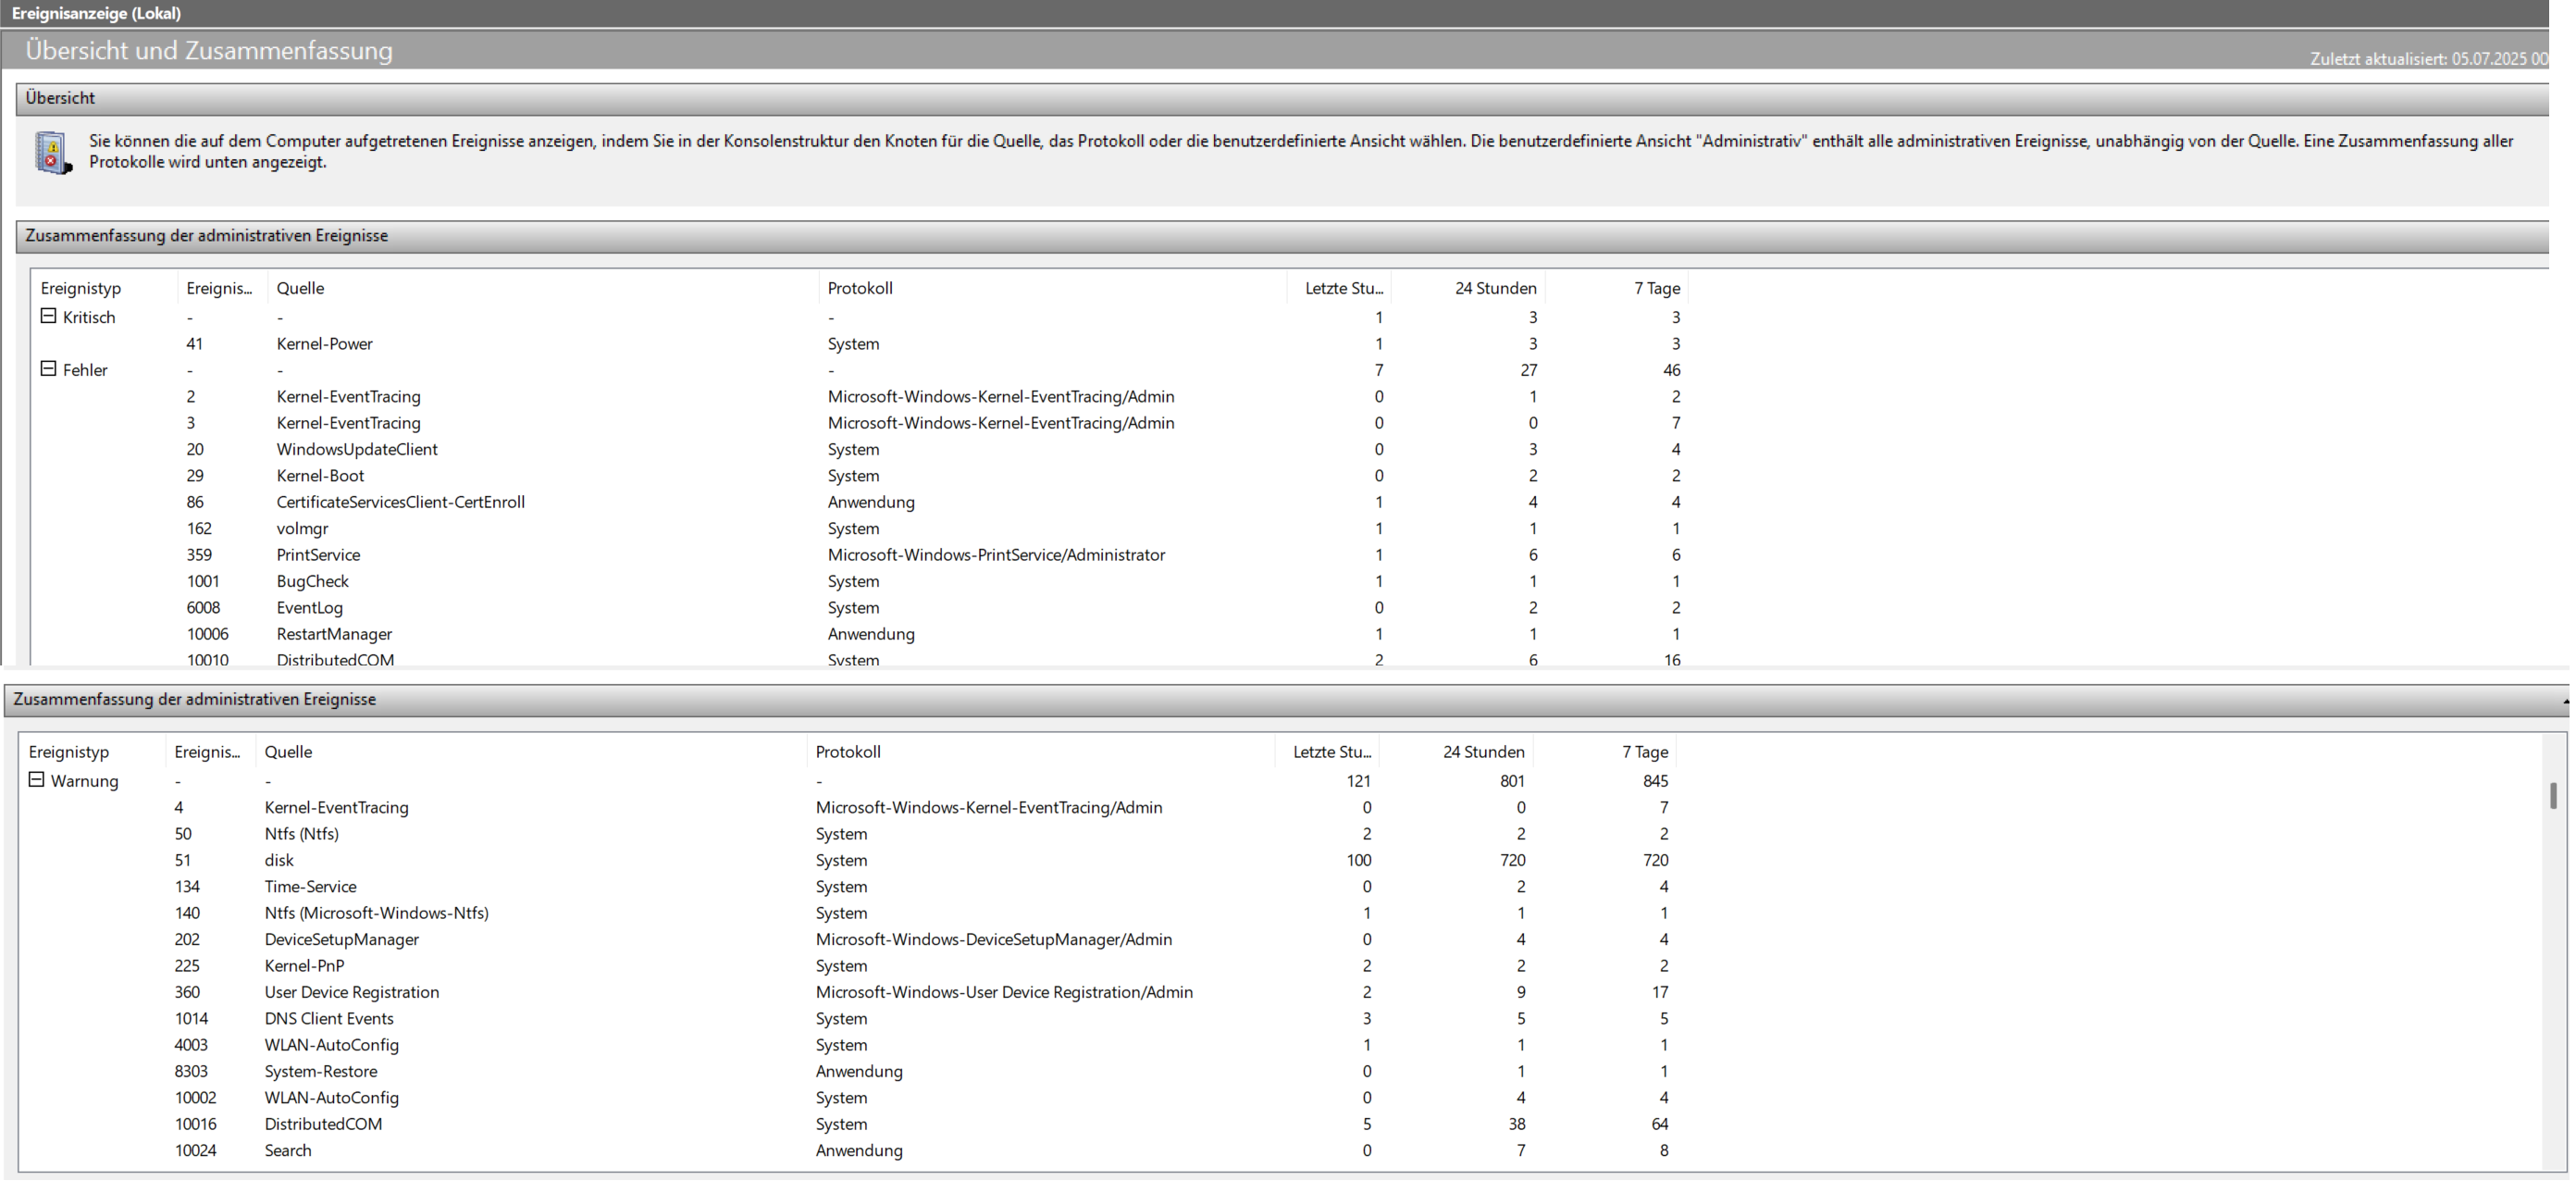Click the Event Viewer overview icon
The height and width of the screenshot is (1193, 2576).
[x=52, y=153]
